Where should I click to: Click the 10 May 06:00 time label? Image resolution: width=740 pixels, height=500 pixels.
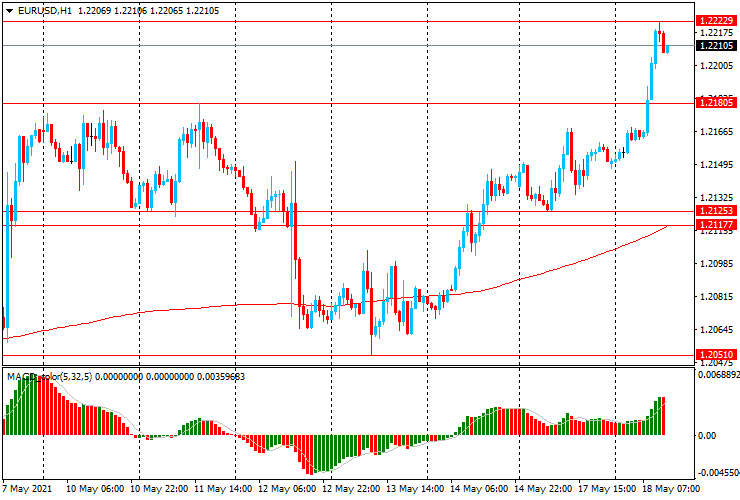pyautogui.click(x=95, y=489)
